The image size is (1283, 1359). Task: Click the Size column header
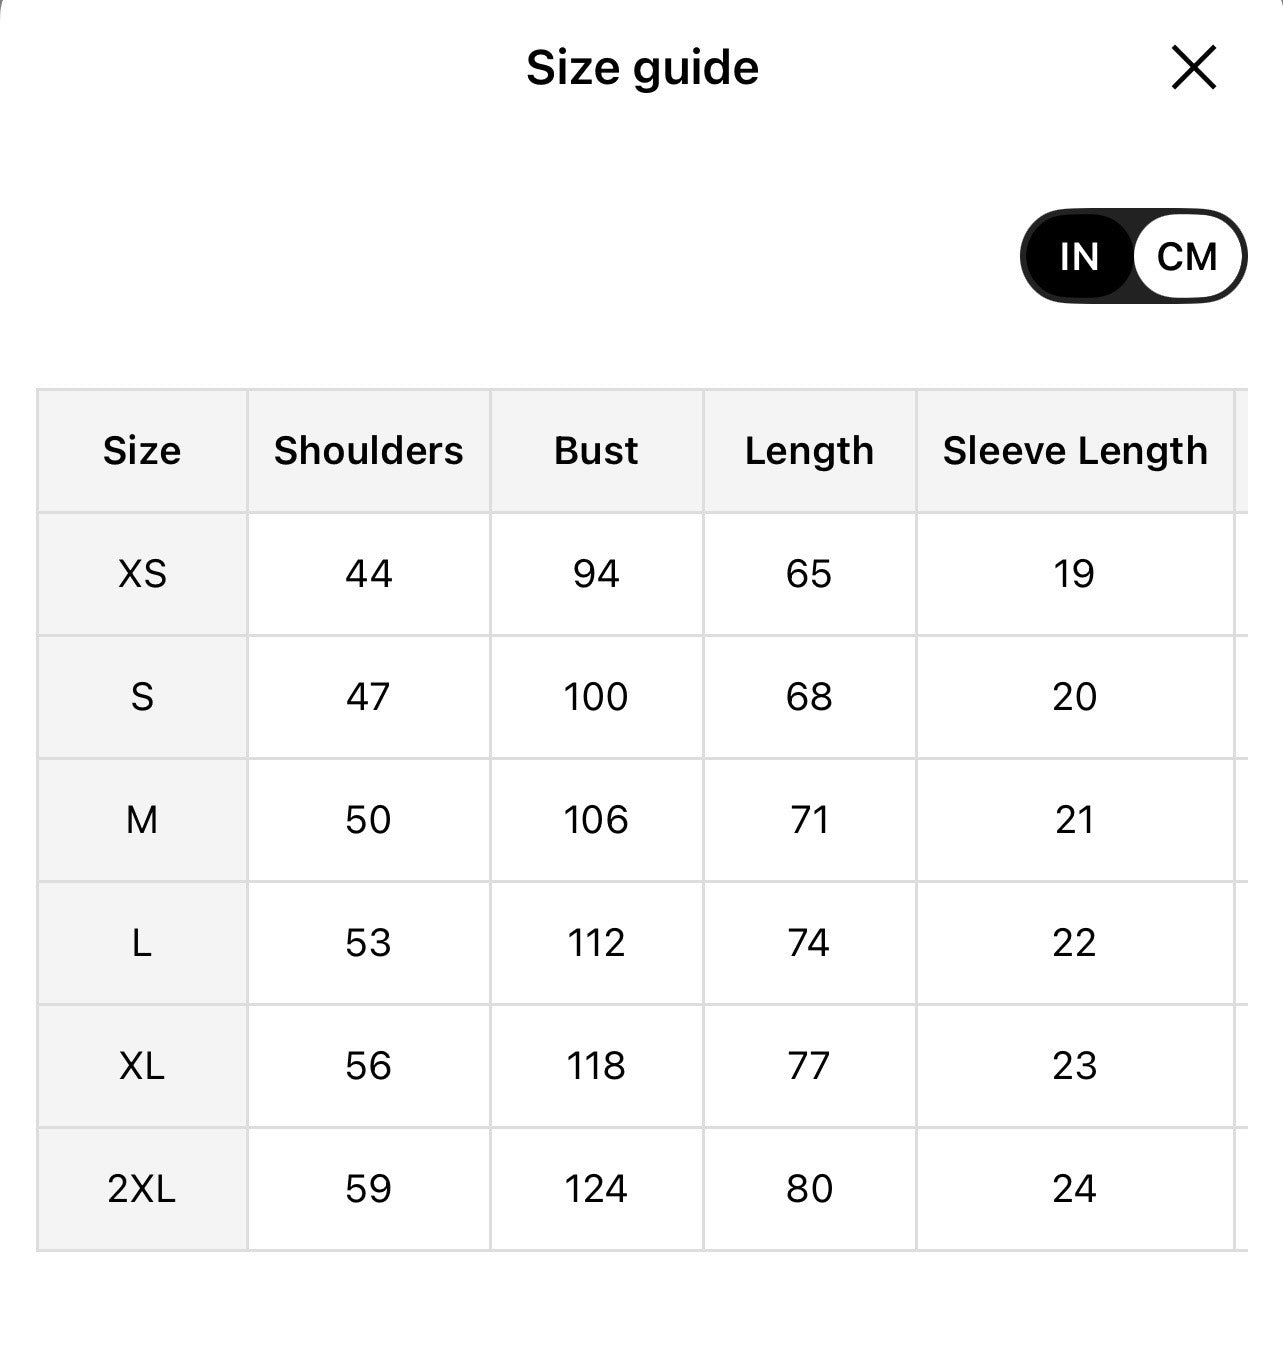(x=142, y=451)
